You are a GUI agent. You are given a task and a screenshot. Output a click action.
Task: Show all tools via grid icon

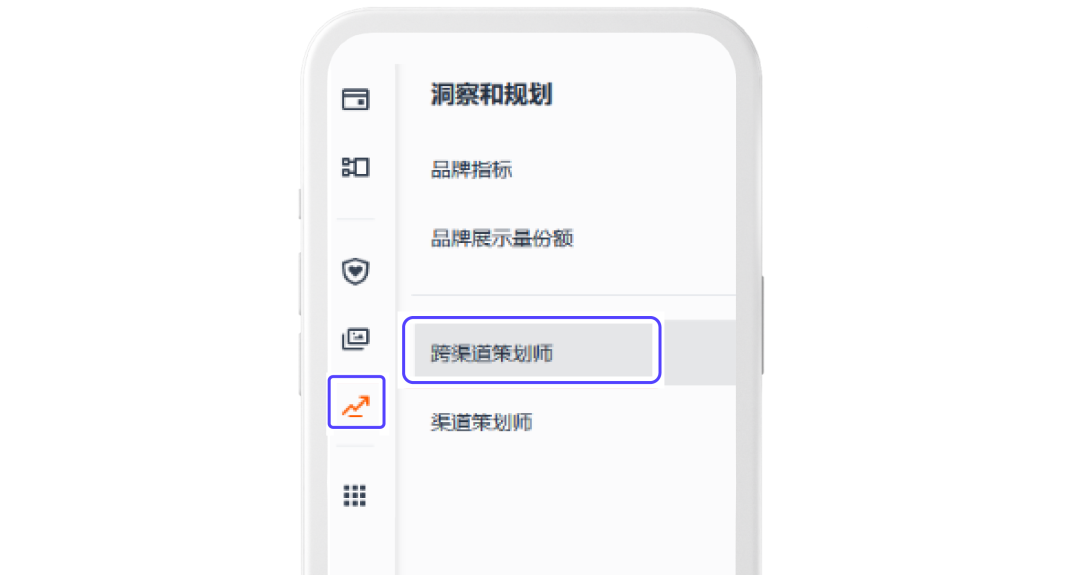tap(355, 495)
